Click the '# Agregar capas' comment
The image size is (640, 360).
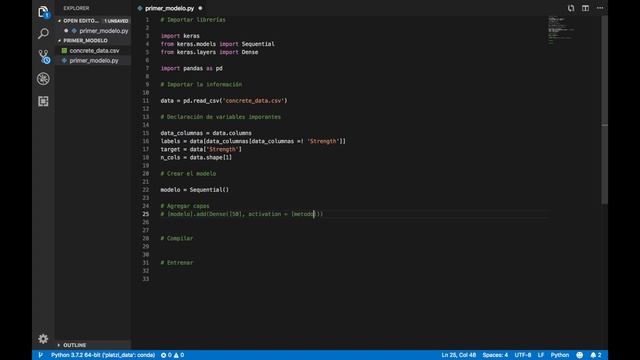point(184,206)
